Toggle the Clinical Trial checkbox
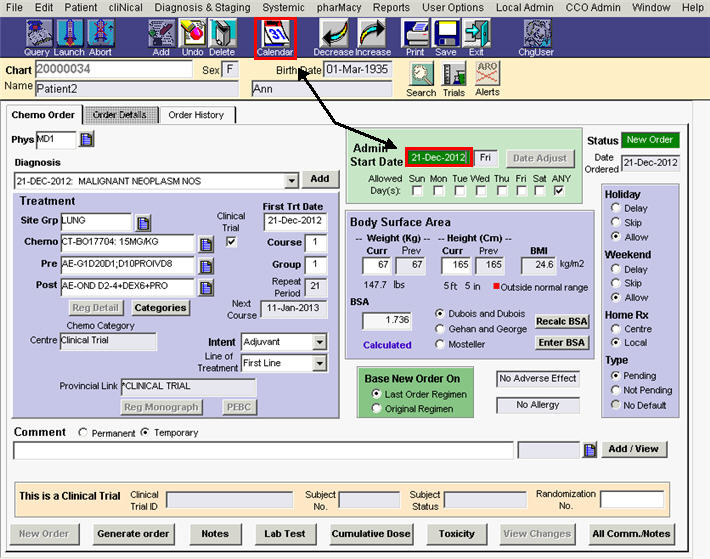710x559 pixels. click(x=231, y=242)
